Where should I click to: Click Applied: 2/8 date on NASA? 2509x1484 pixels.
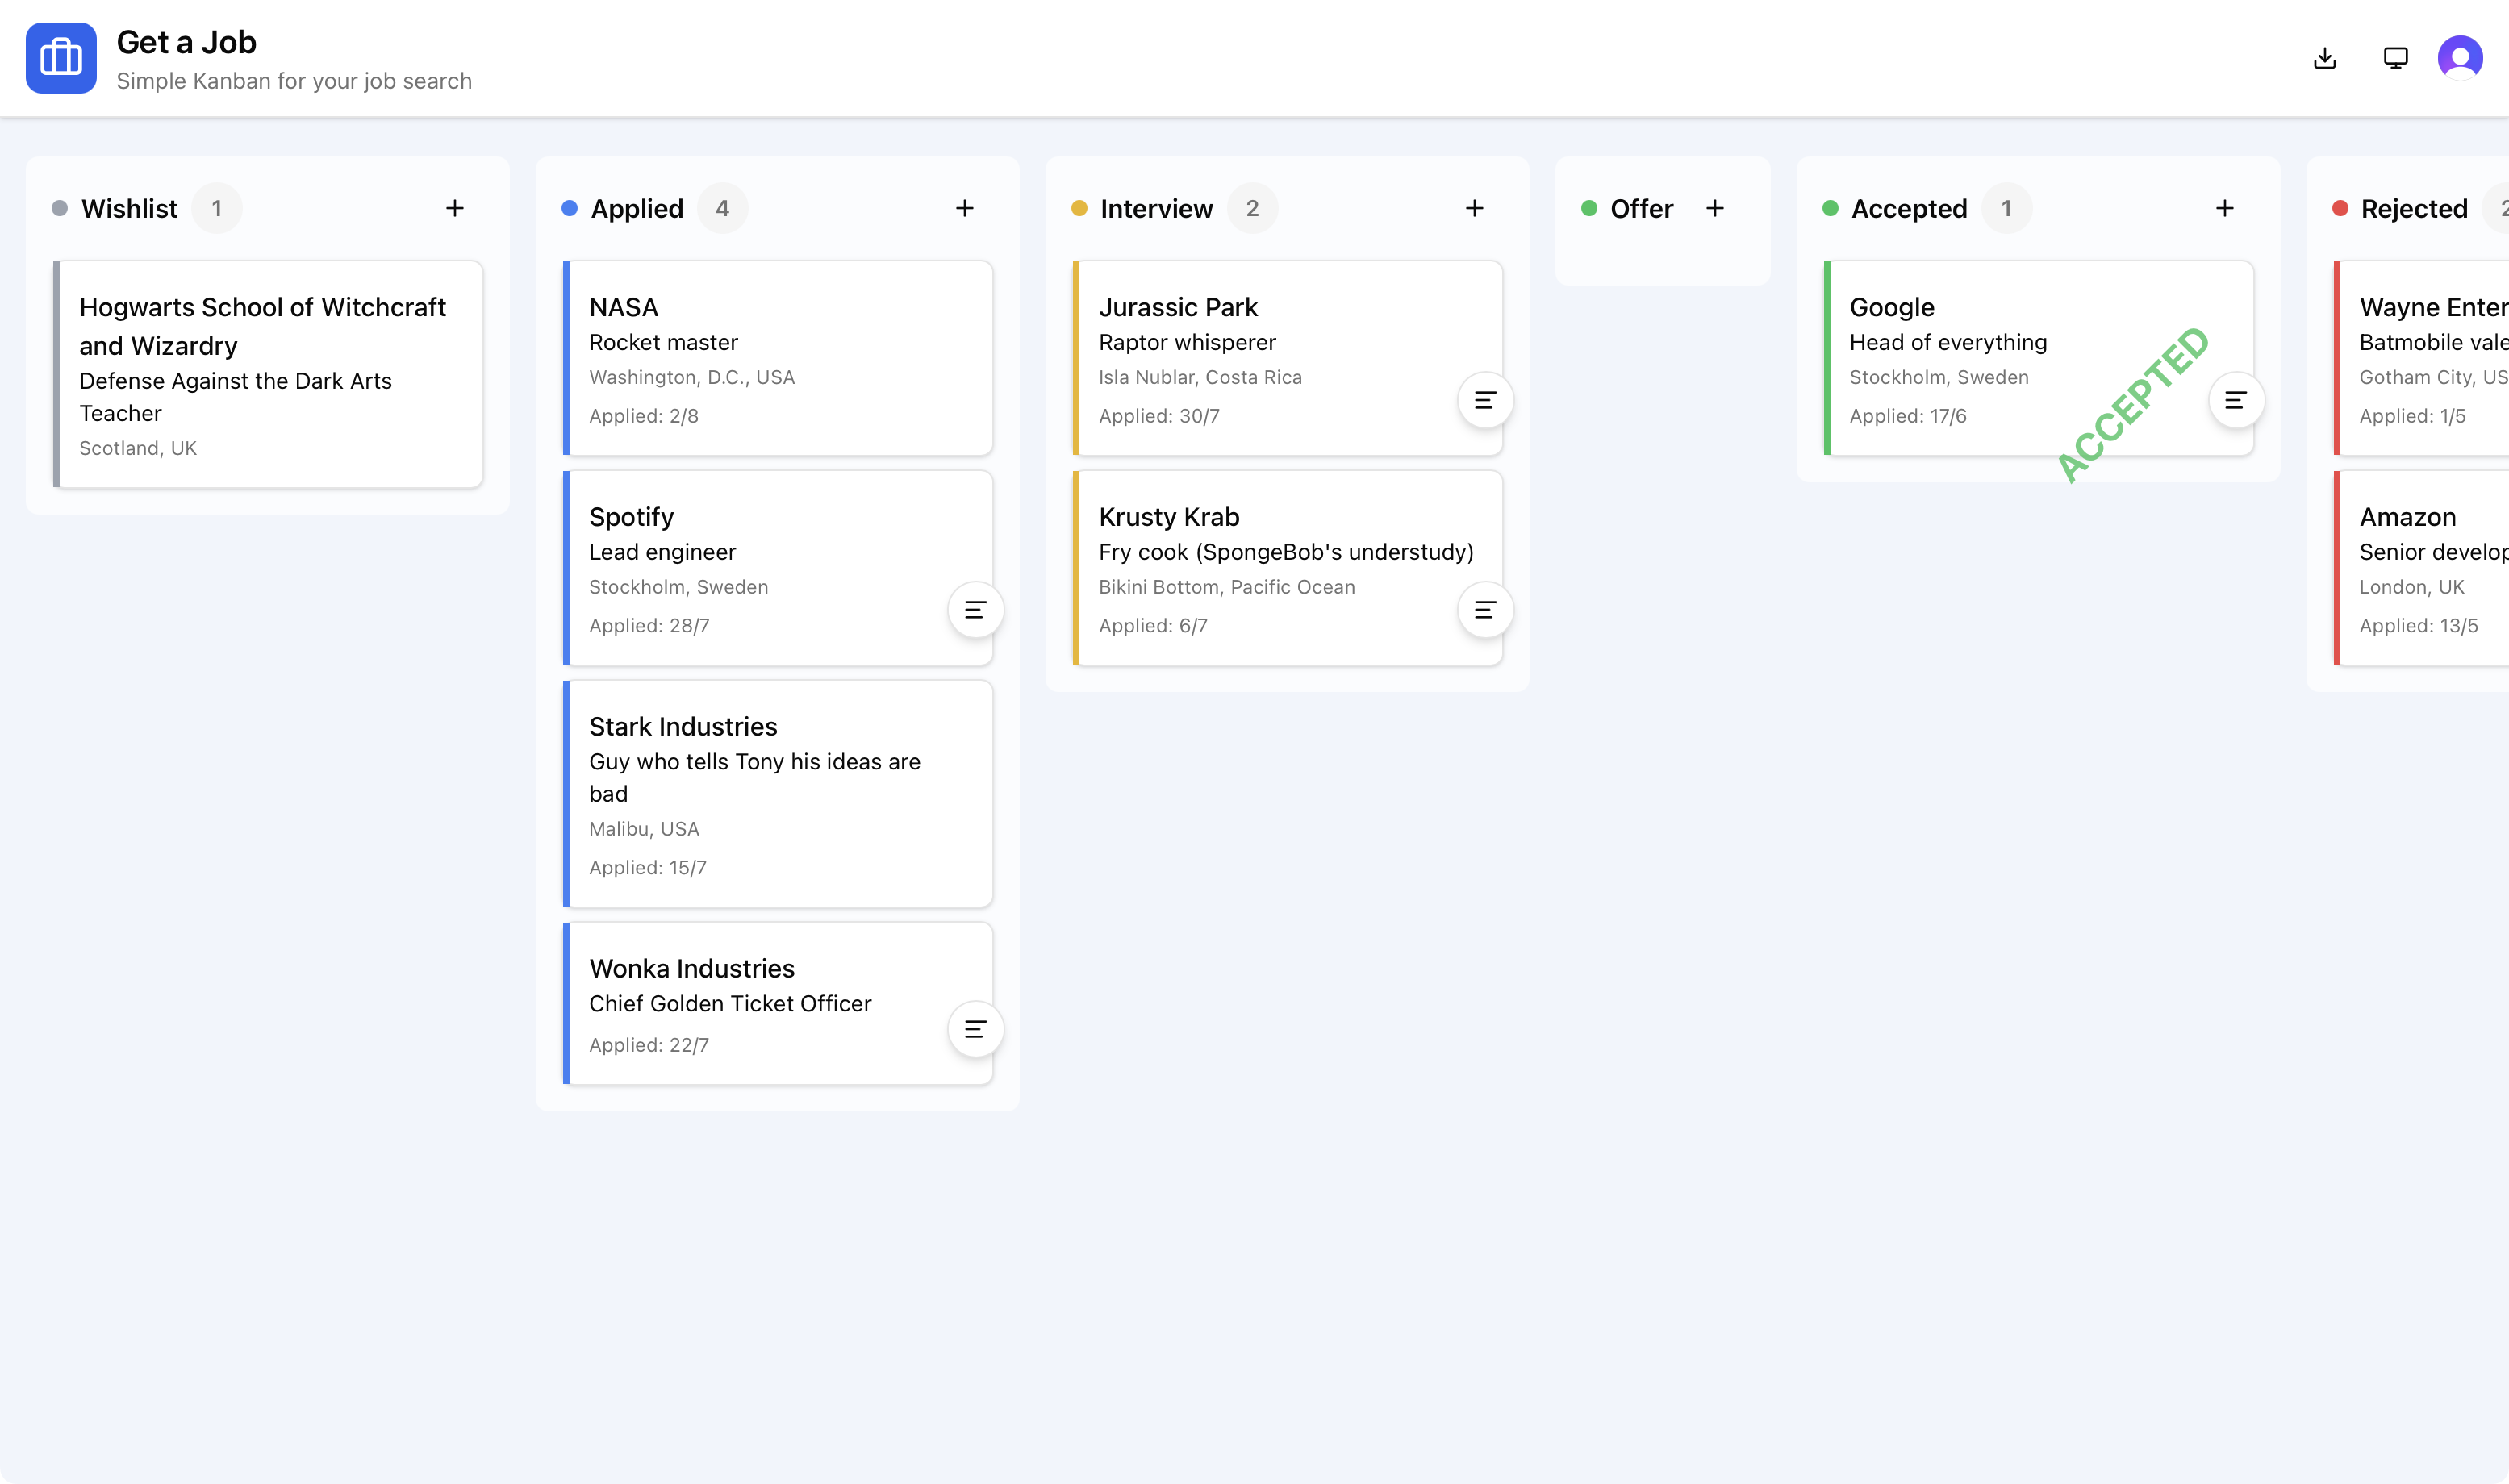point(644,416)
